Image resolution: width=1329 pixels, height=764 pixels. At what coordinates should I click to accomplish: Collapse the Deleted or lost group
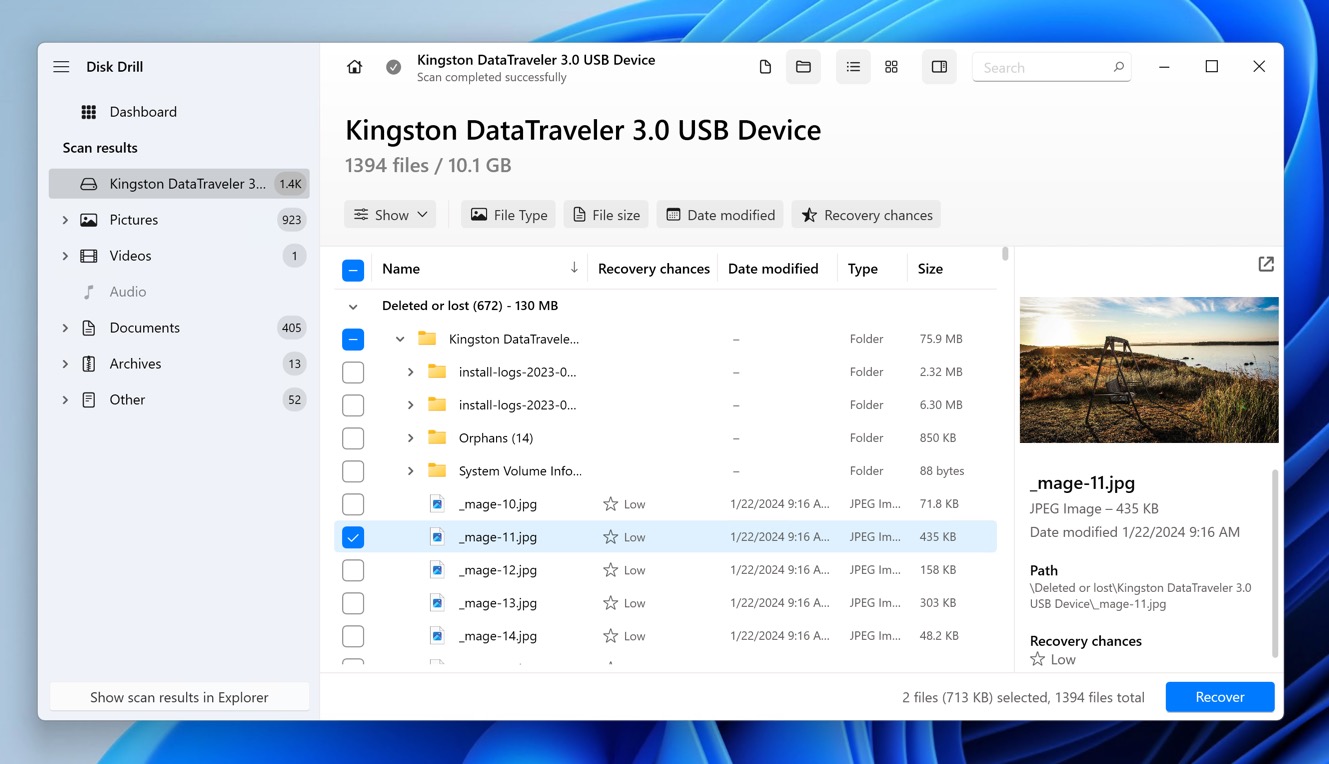(x=353, y=307)
